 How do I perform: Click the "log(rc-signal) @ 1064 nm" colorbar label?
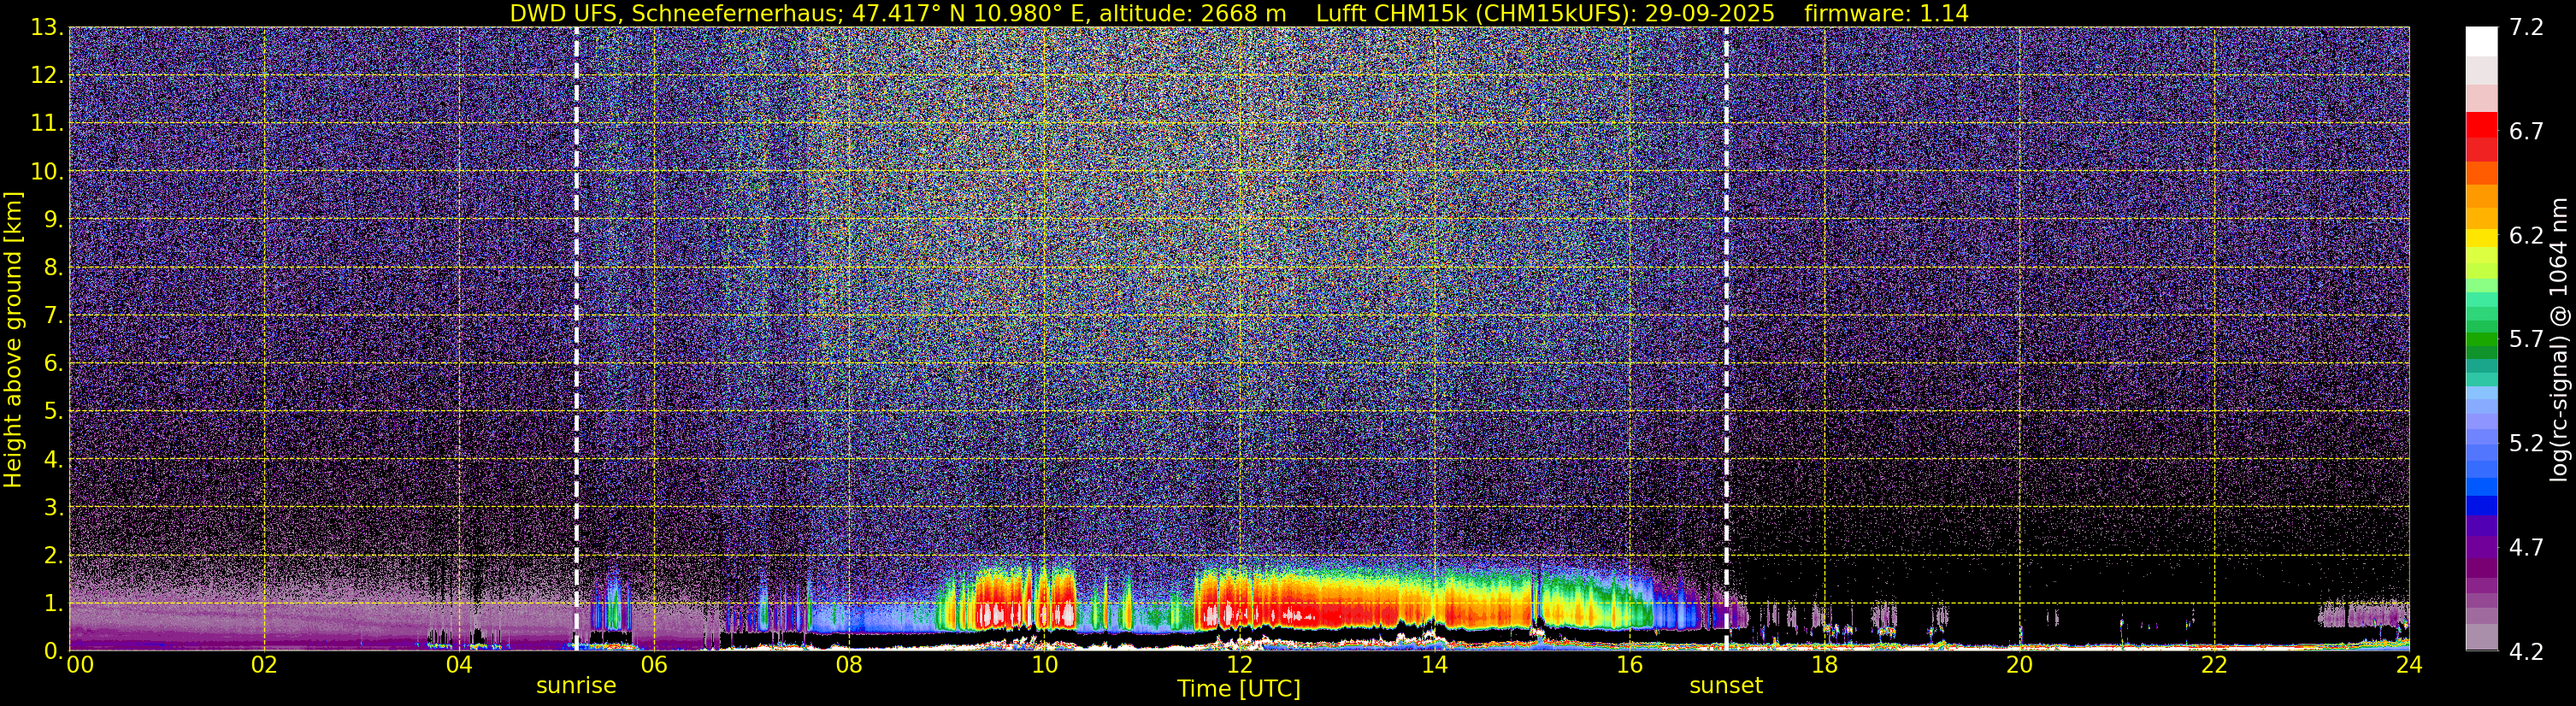click(x=2560, y=340)
